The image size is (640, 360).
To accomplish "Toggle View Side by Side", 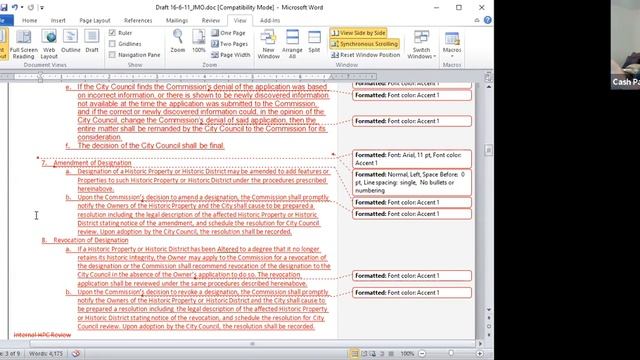I will coord(358,33).
